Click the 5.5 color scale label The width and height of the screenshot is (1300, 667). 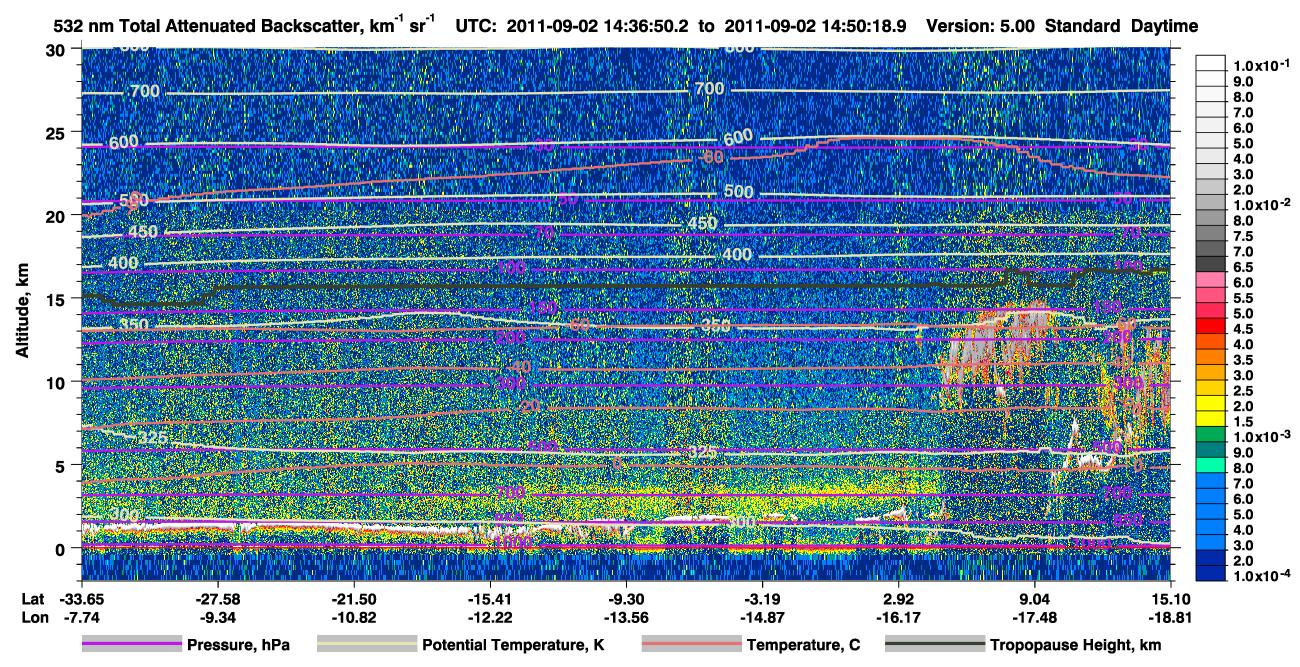point(1243,297)
